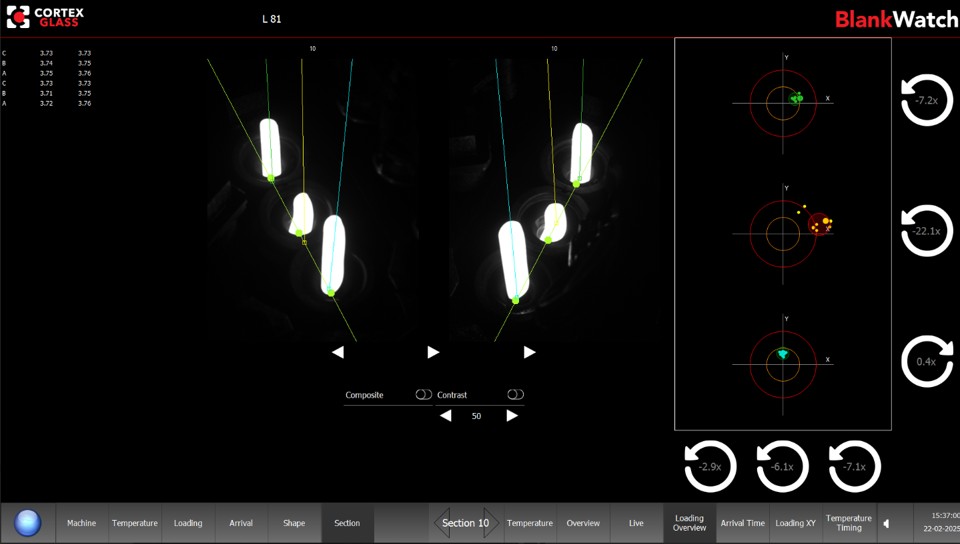Click the 0.4x clockwise rotation icon
Screen dimensions: 960x544
926,362
